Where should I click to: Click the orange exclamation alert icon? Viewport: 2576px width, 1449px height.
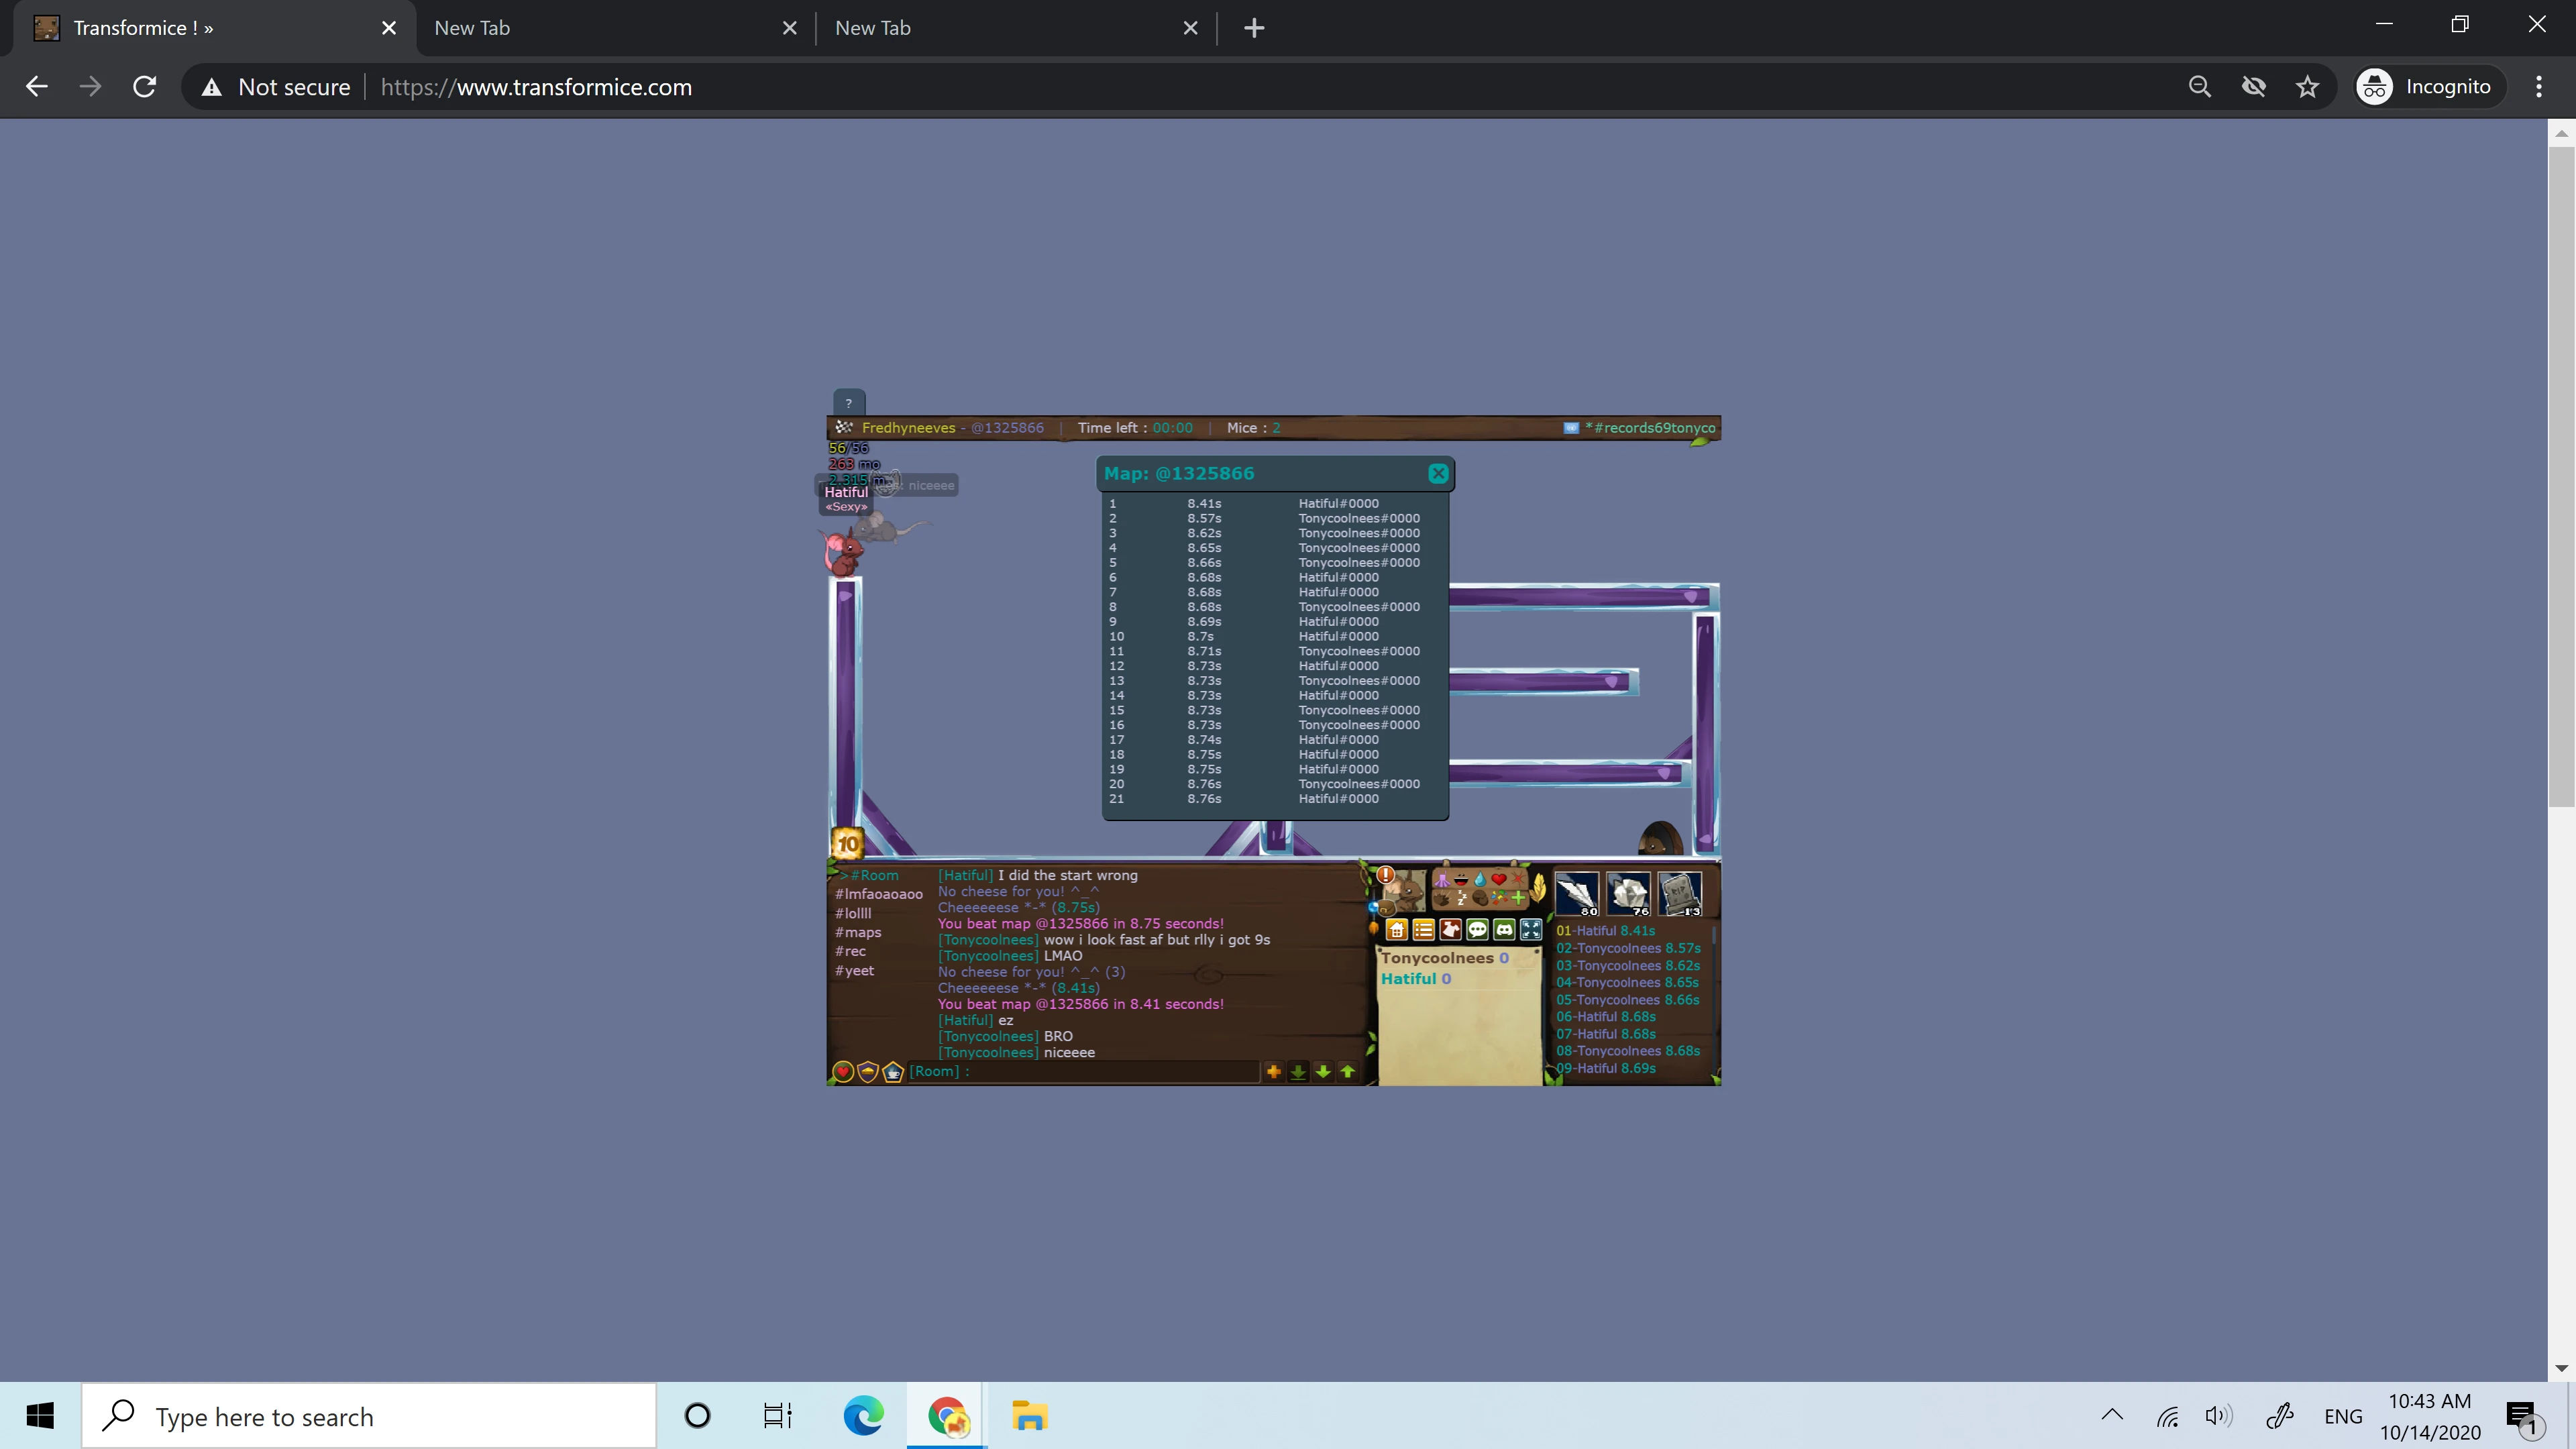click(1385, 876)
